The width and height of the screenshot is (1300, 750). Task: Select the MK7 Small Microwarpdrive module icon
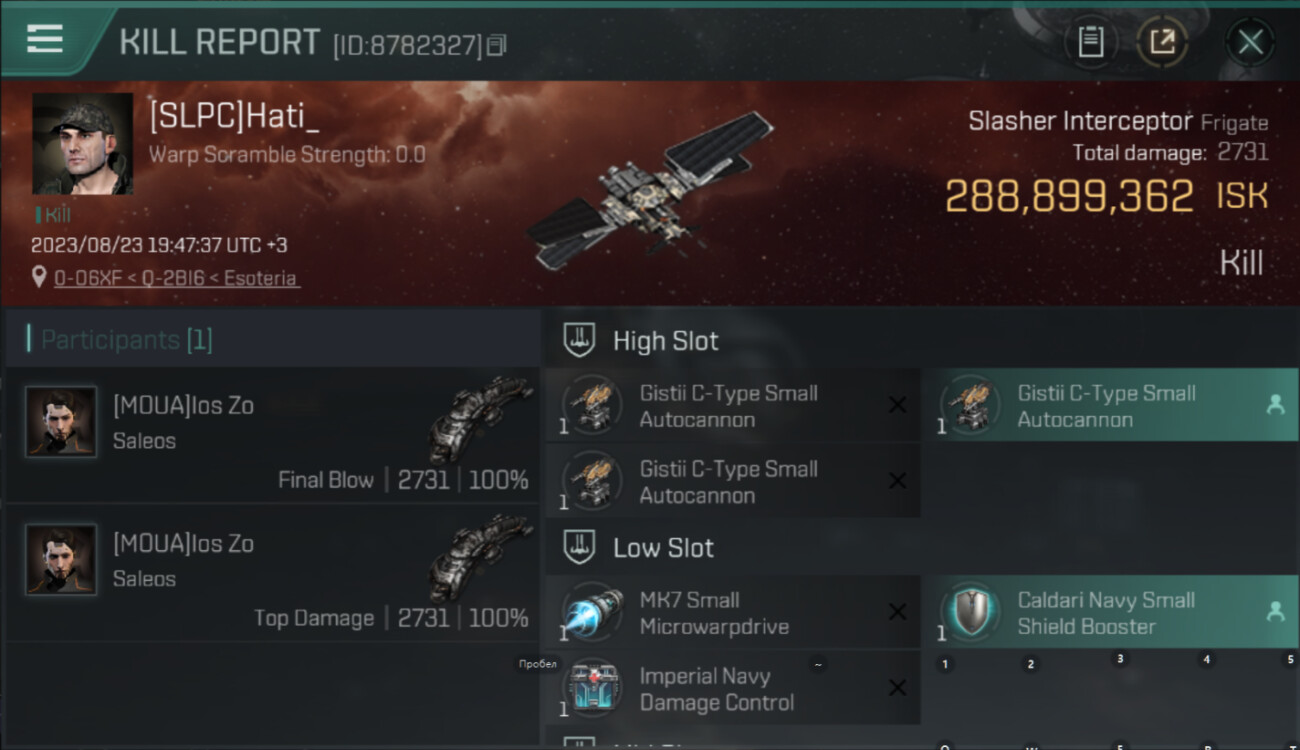[591, 613]
